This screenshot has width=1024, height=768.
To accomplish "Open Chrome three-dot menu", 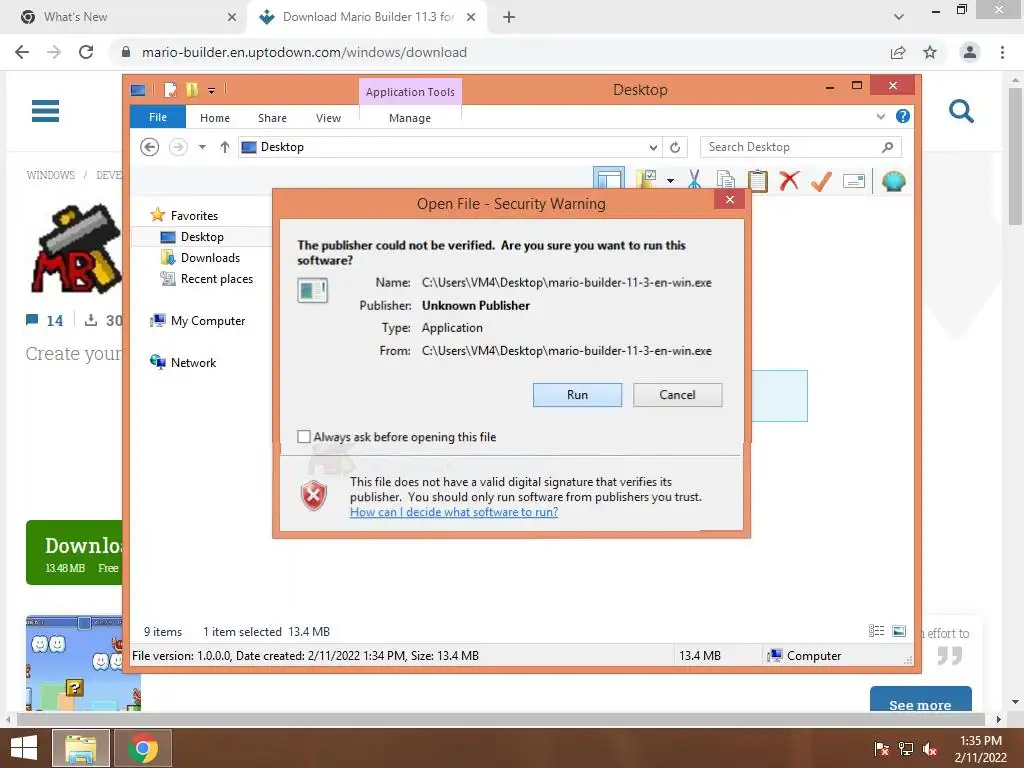I will [x=1002, y=52].
